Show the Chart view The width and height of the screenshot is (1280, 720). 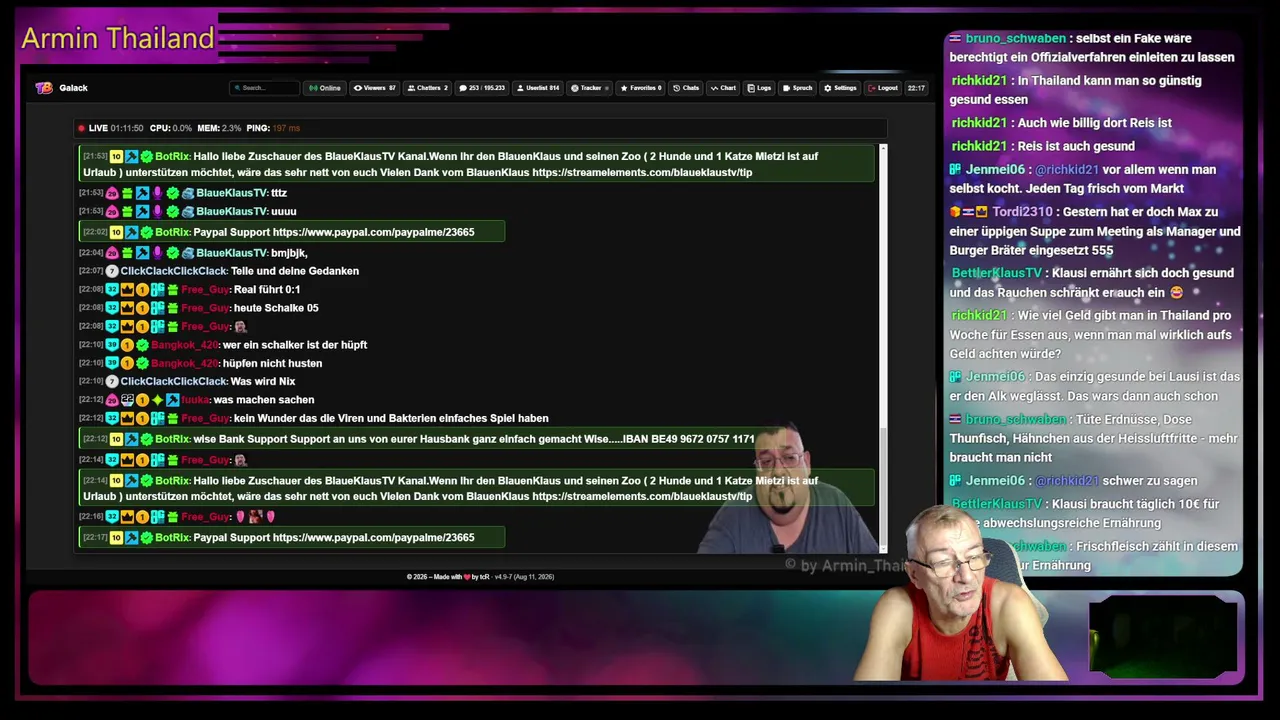click(723, 88)
